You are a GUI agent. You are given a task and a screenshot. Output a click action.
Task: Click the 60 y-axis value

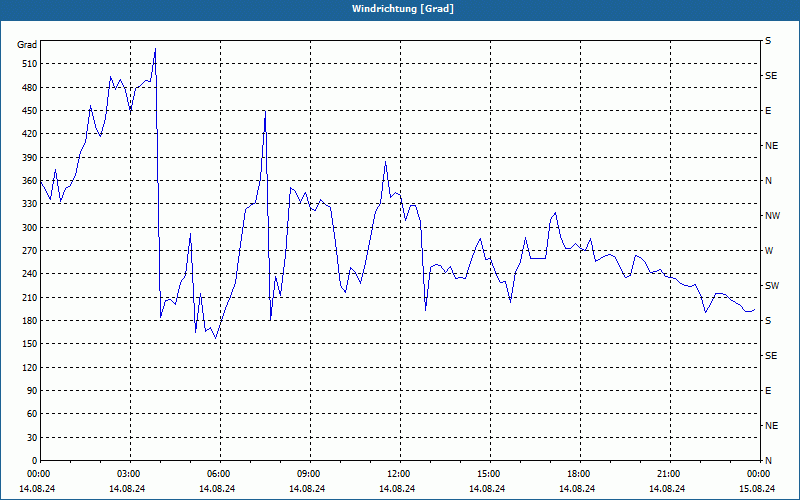point(32,413)
